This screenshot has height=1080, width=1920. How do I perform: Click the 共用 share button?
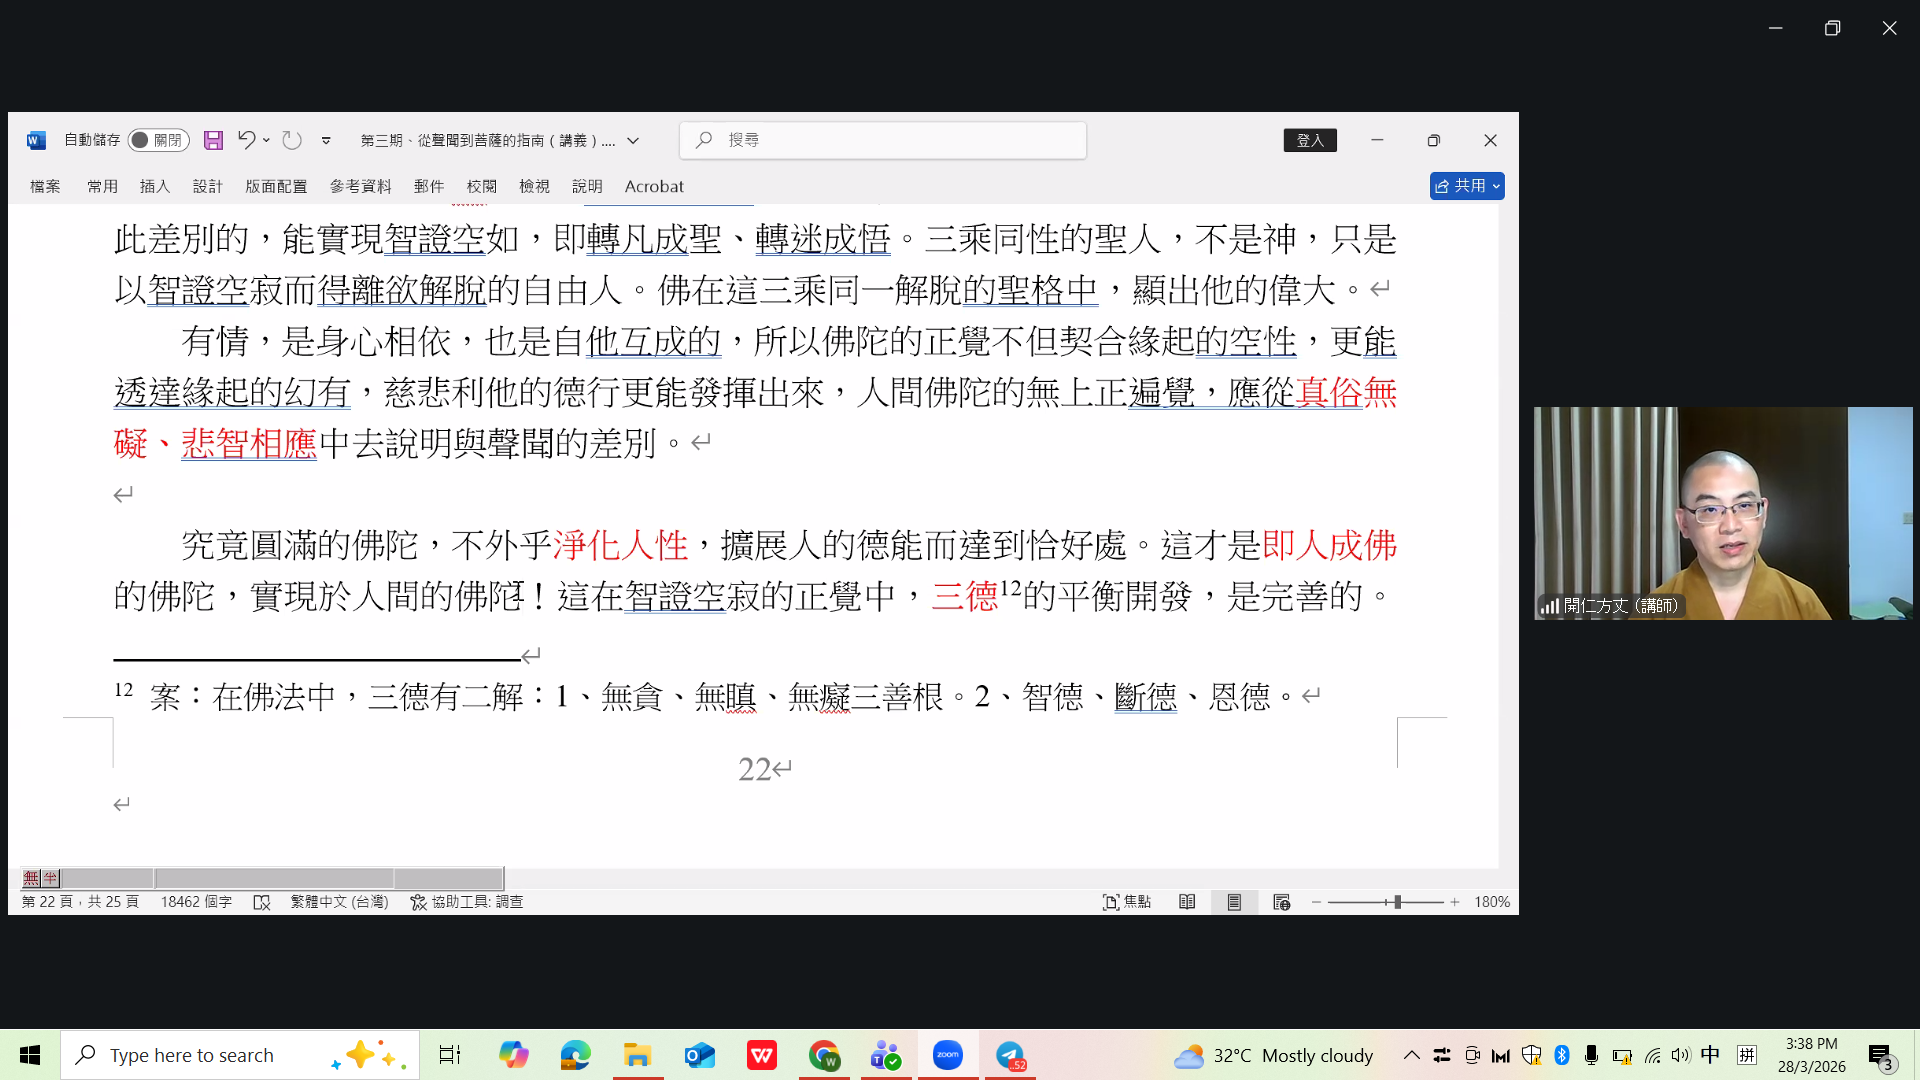tap(1466, 186)
